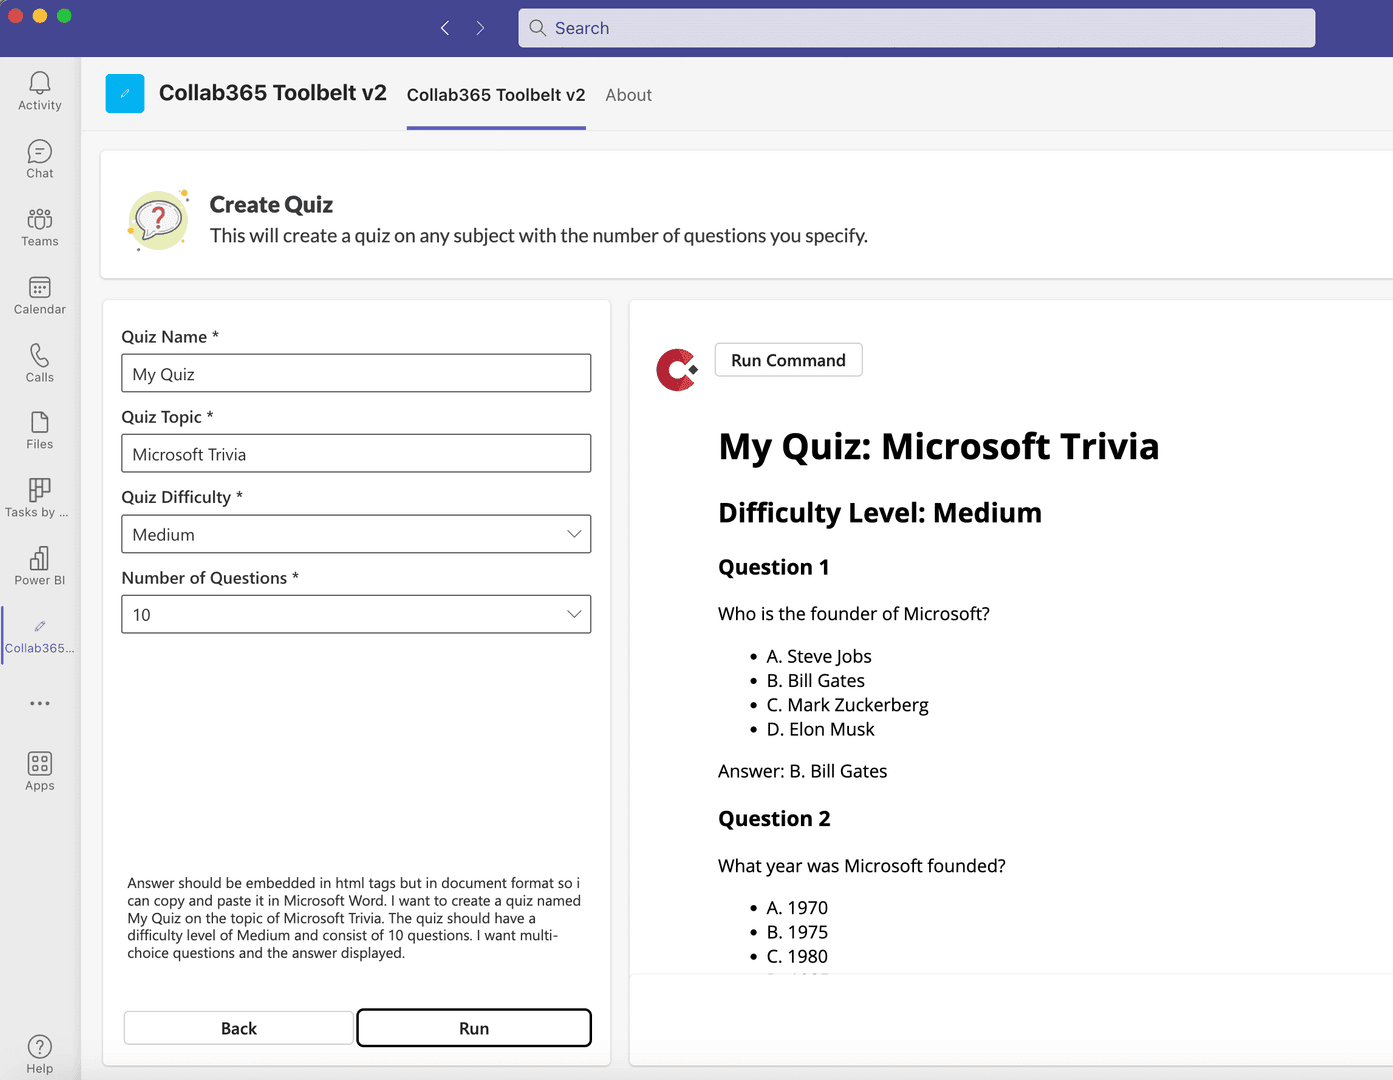Image resolution: width=1393 pixels, height=1080 pixels.
Task: Open Tasks by Planner
Action: pyautogui.click(x=39, y=497)
